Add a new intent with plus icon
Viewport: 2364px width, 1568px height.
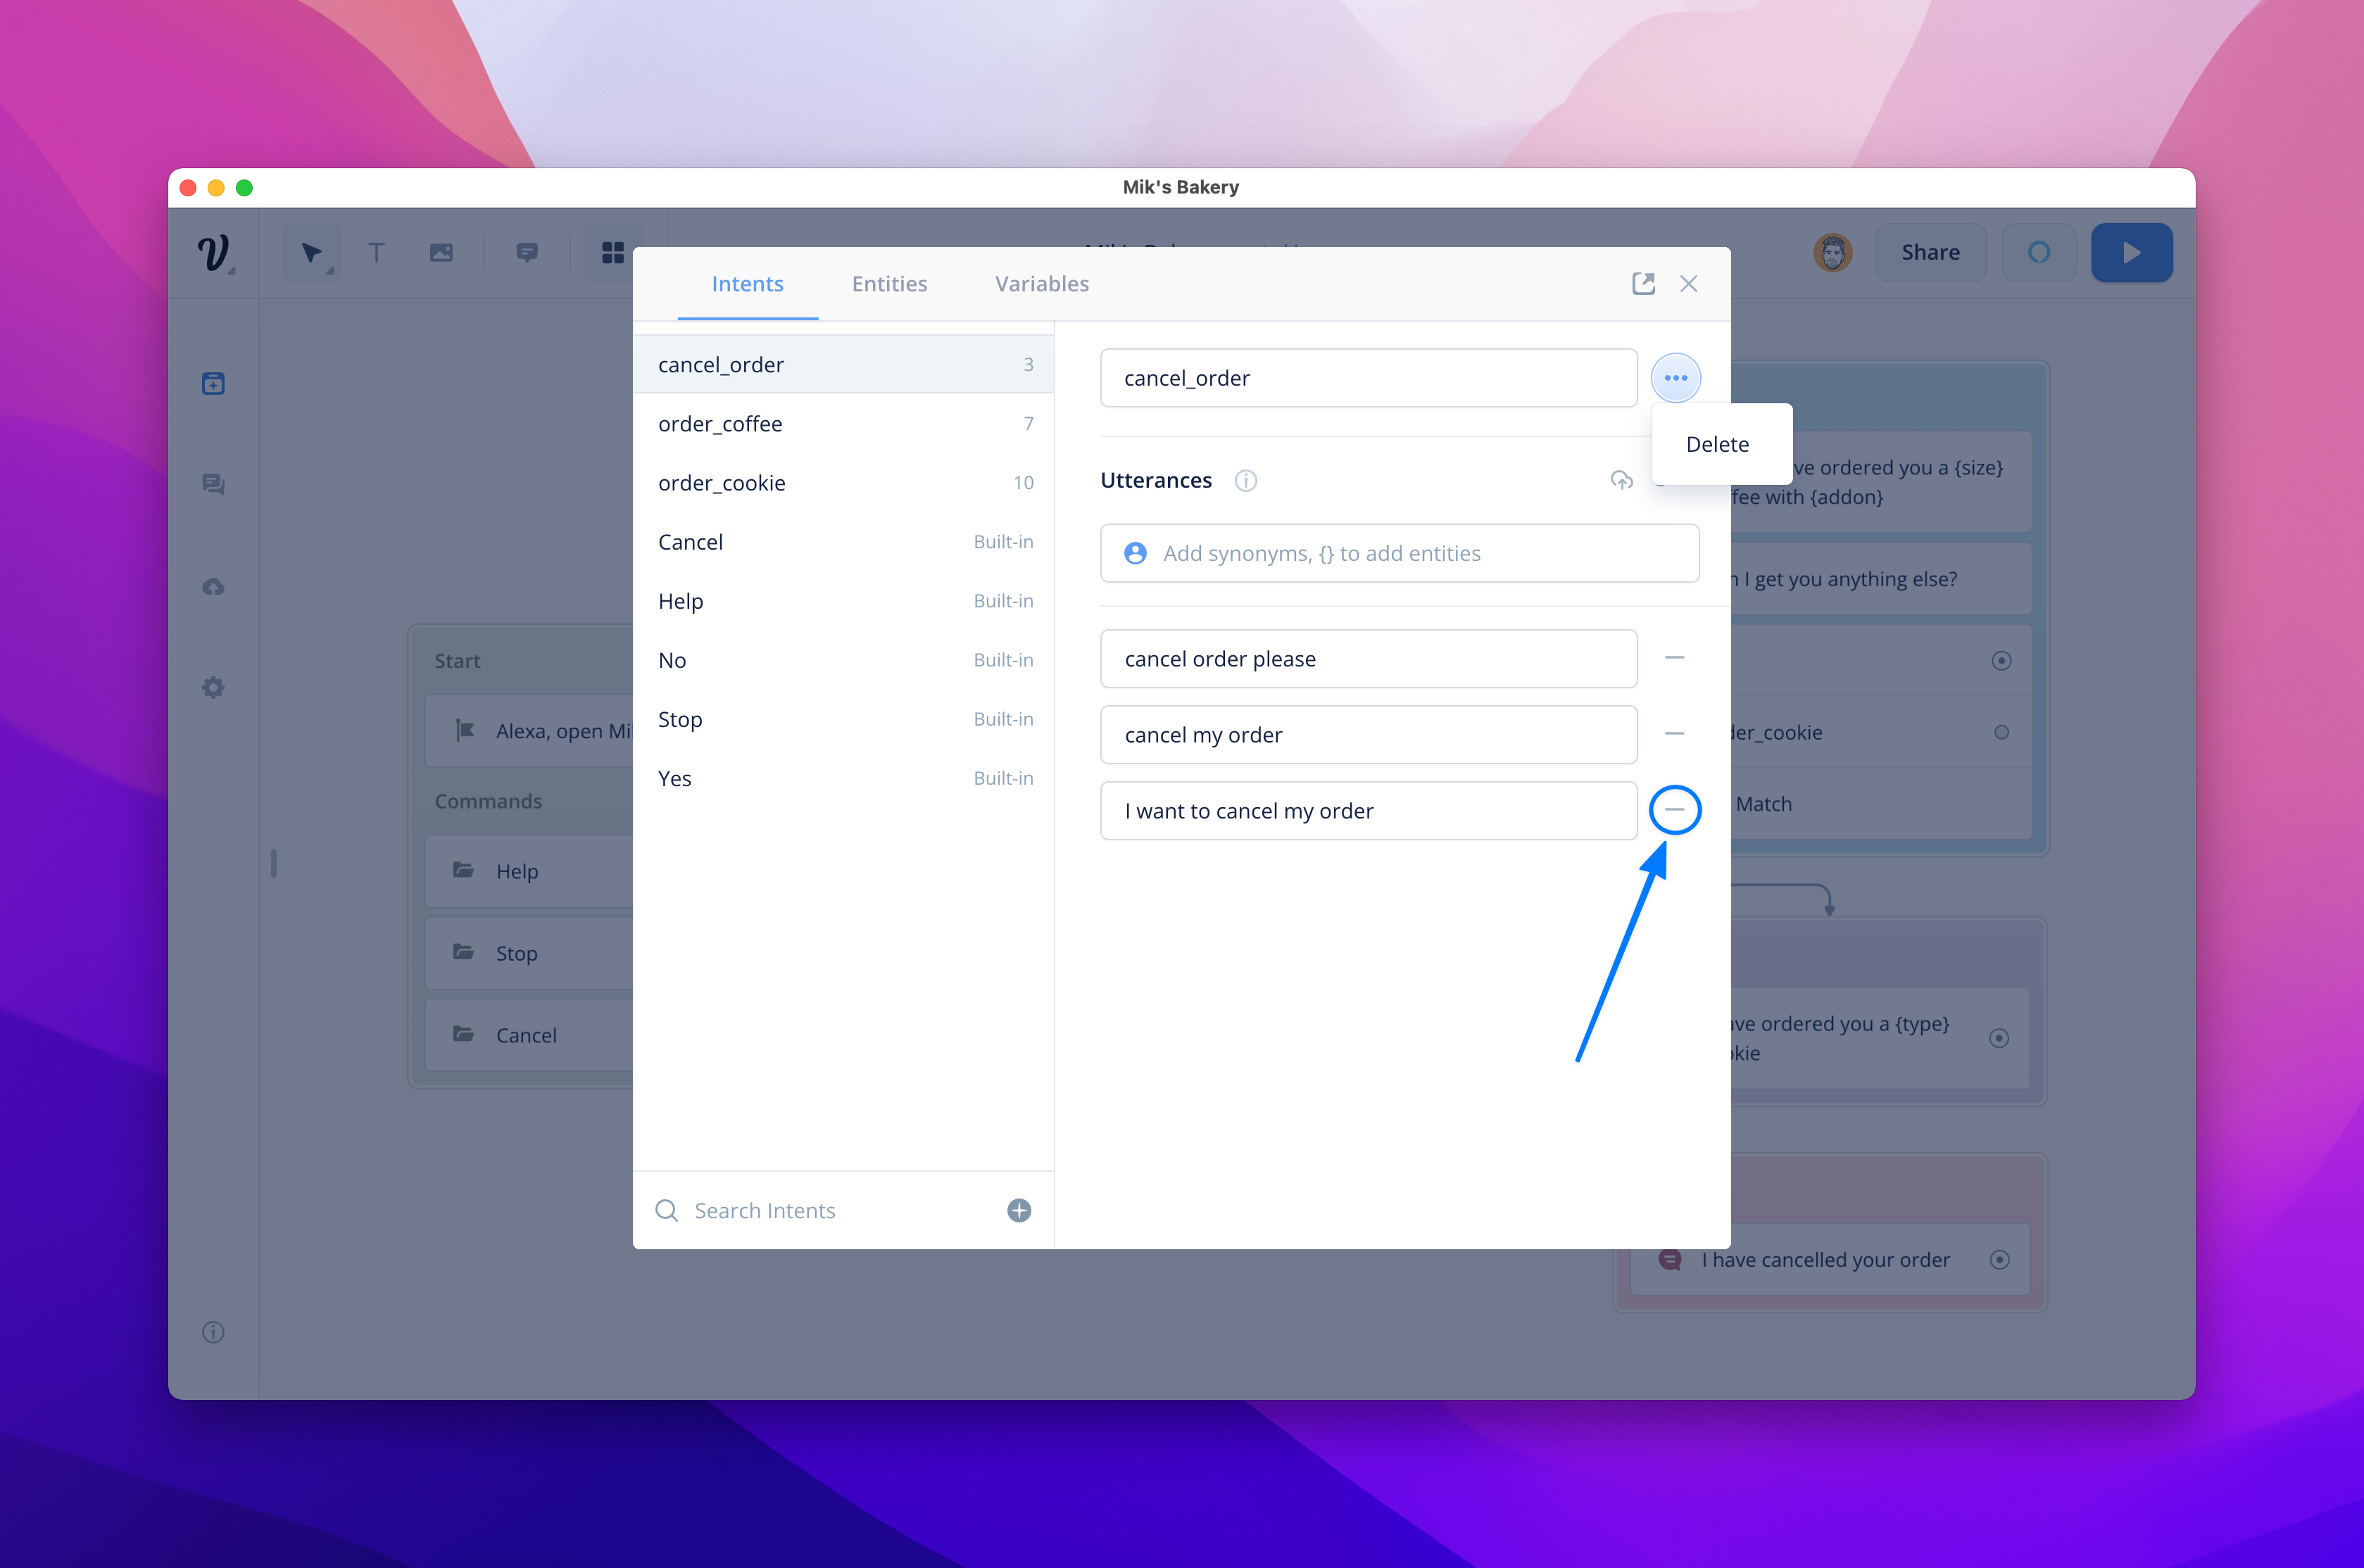(1019, 1211)
